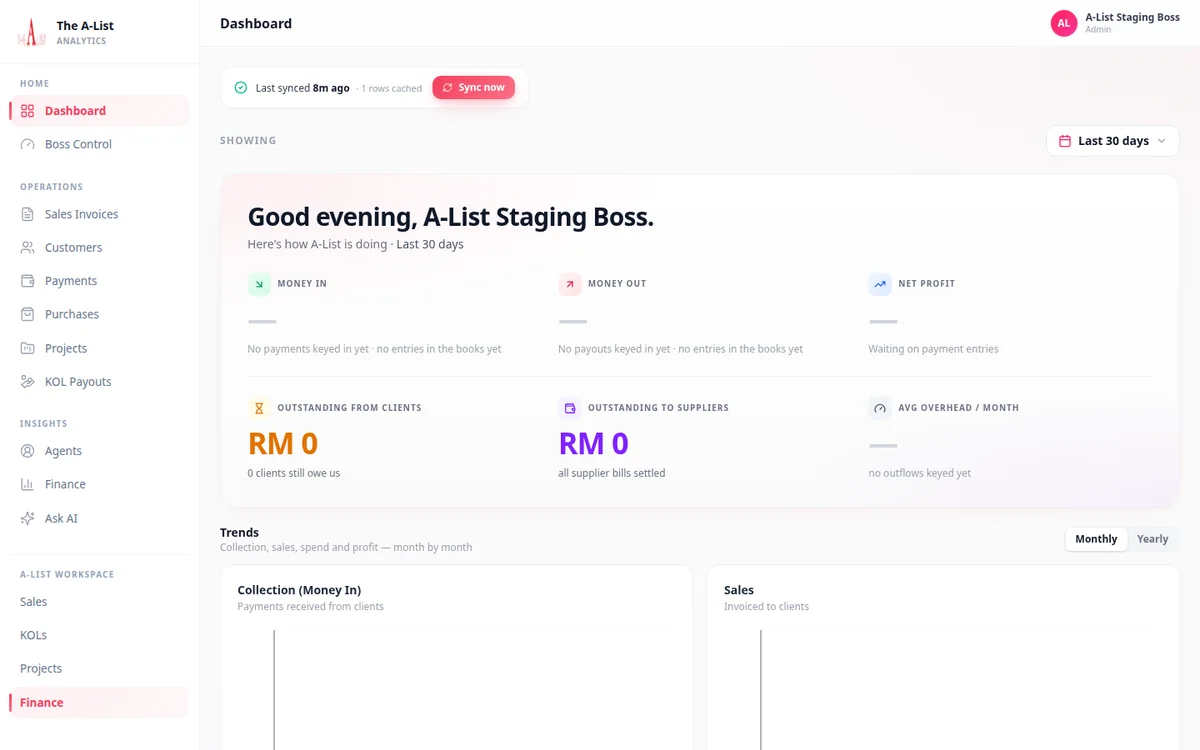Click the Avg Overhead gauge icon
This screenshot has height=750, width=1200.
880,408
